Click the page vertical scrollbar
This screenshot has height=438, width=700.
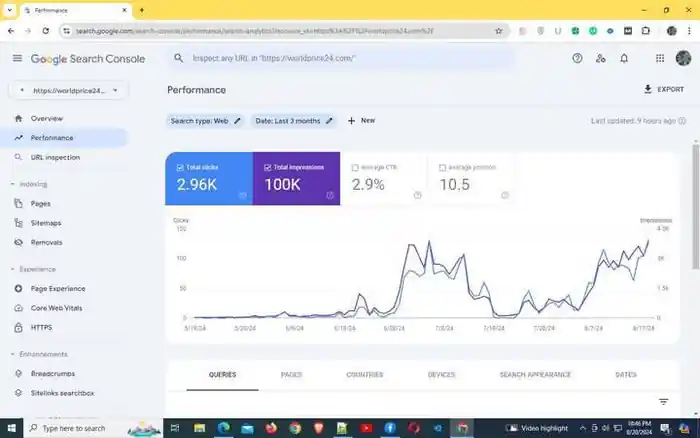696,207
